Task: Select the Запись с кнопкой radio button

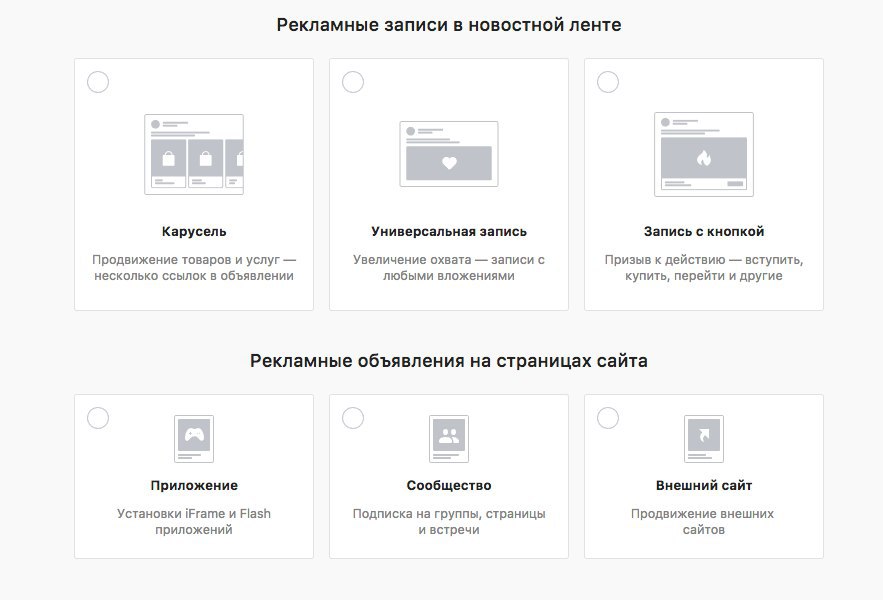Action: click(608, 82)
